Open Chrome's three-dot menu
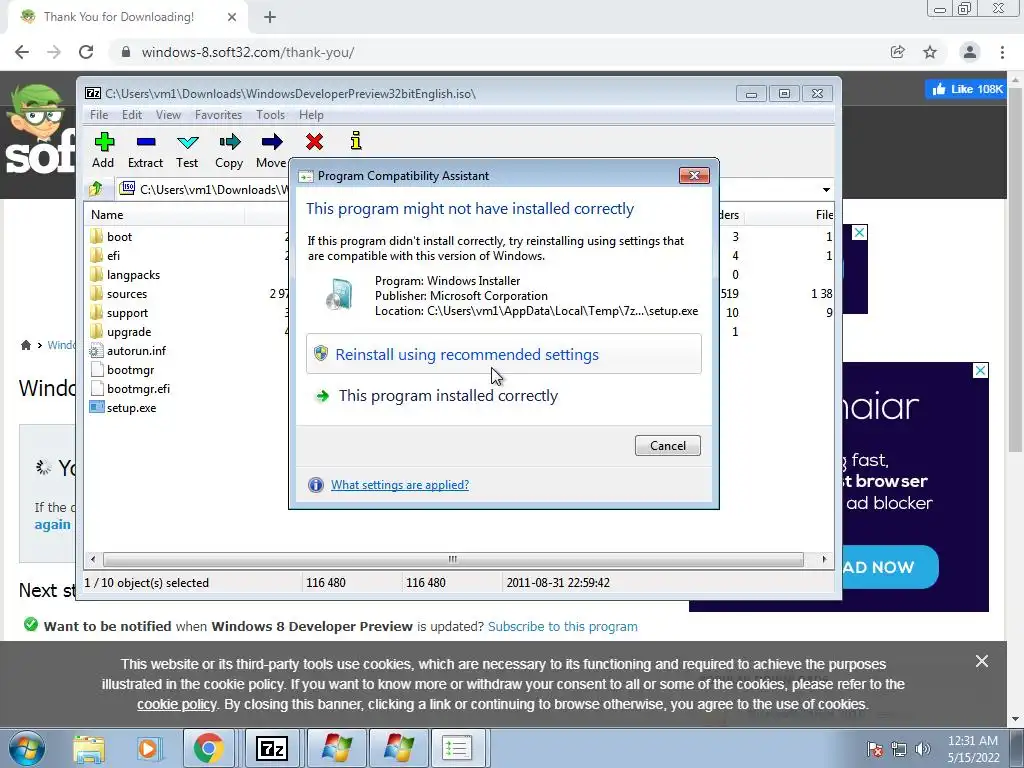The image size is (1024, 768). click(x=1002, y=52)
